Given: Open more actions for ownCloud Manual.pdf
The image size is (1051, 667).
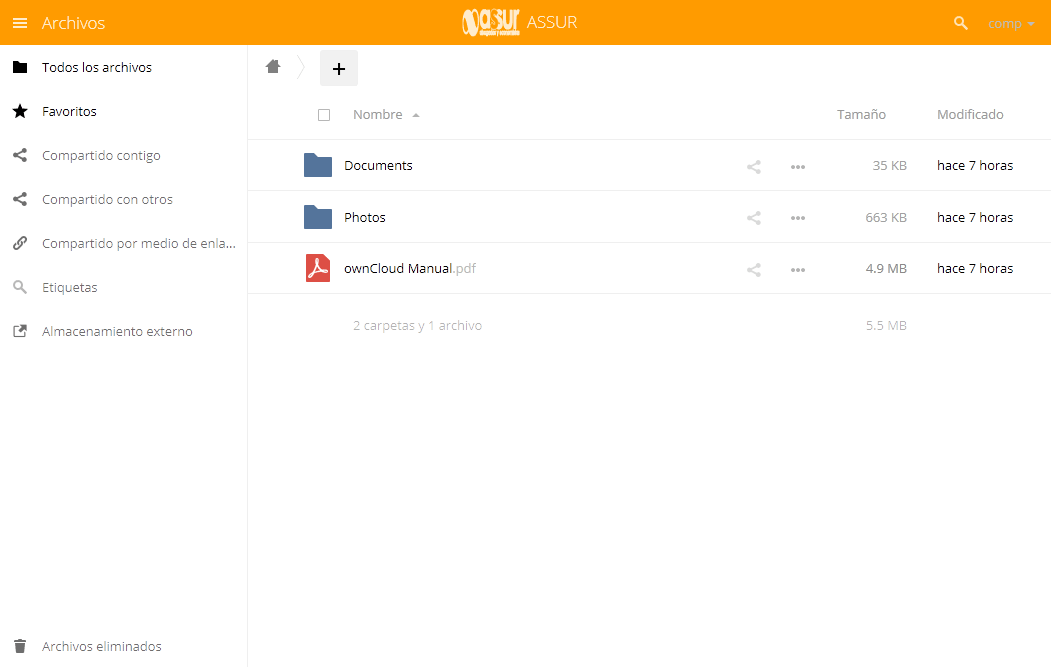Looking at the screenshot, I should coord(797,270).
